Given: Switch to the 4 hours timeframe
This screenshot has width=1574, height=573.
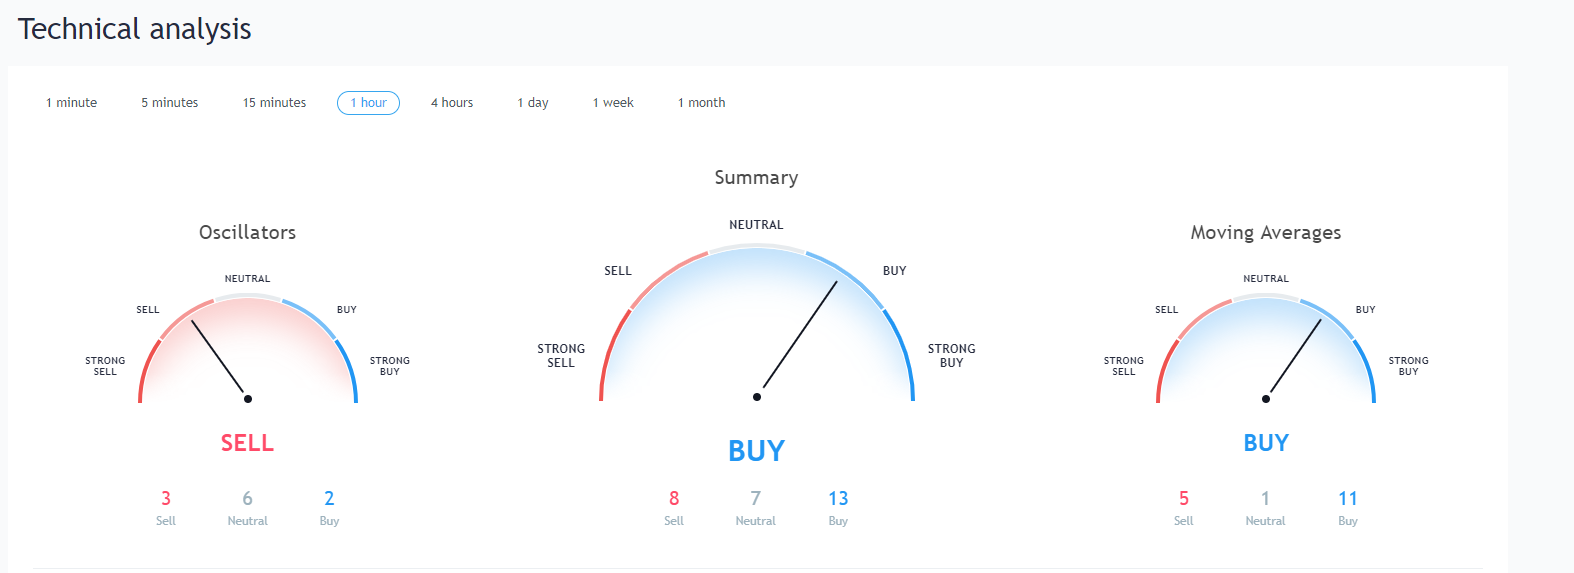Looking at the screenshot, I should coord(452,103).
